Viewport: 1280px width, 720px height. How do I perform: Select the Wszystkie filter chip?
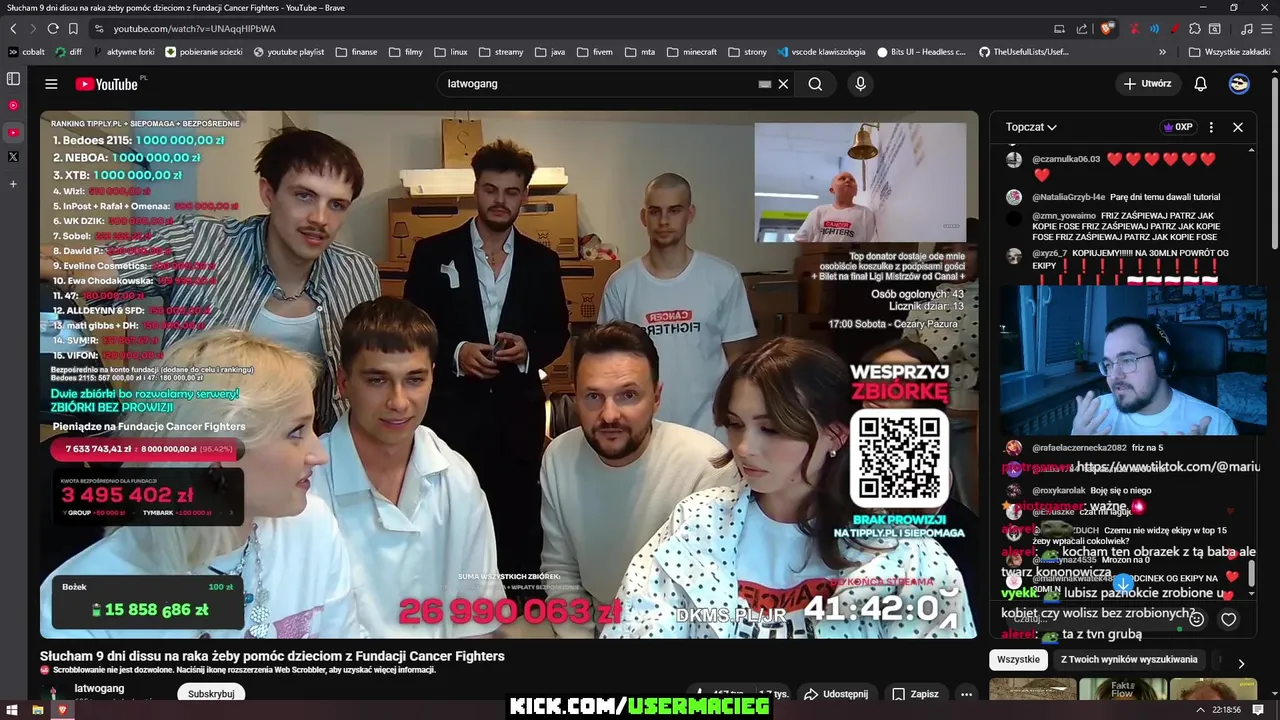pos(1018,660)
